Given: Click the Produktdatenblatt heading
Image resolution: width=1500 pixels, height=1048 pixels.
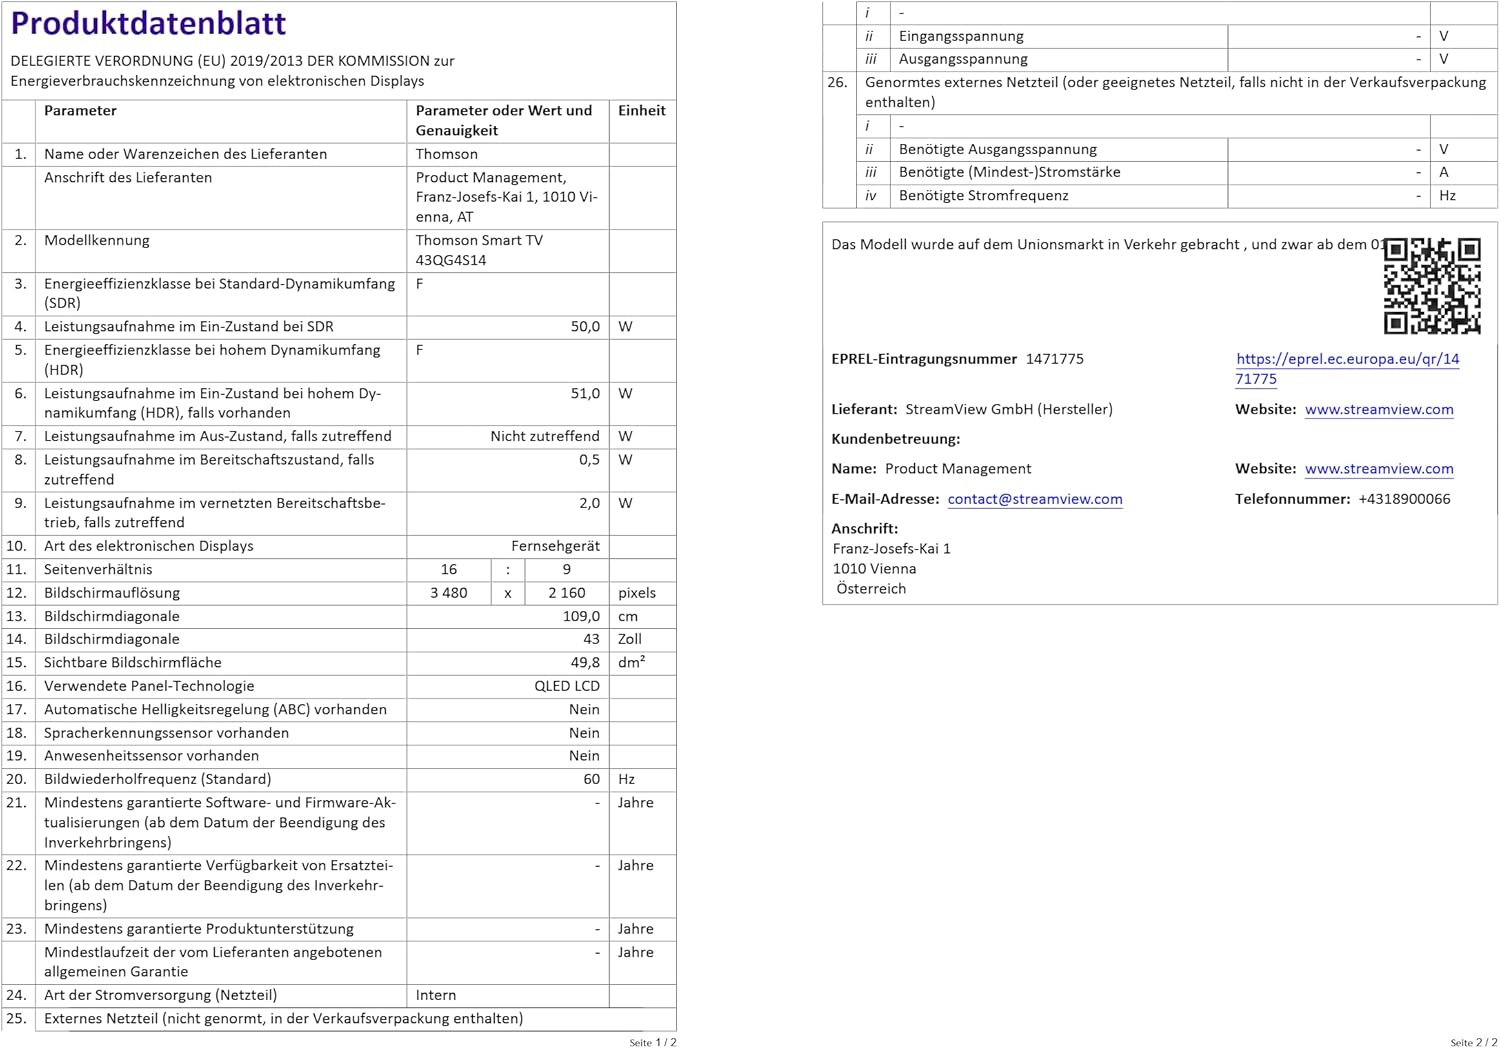Looking at the screenshot, I should [148, 23].
